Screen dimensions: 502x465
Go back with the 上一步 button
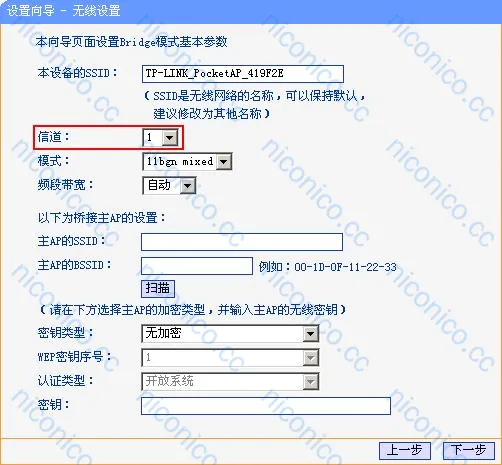pos(405,450)
